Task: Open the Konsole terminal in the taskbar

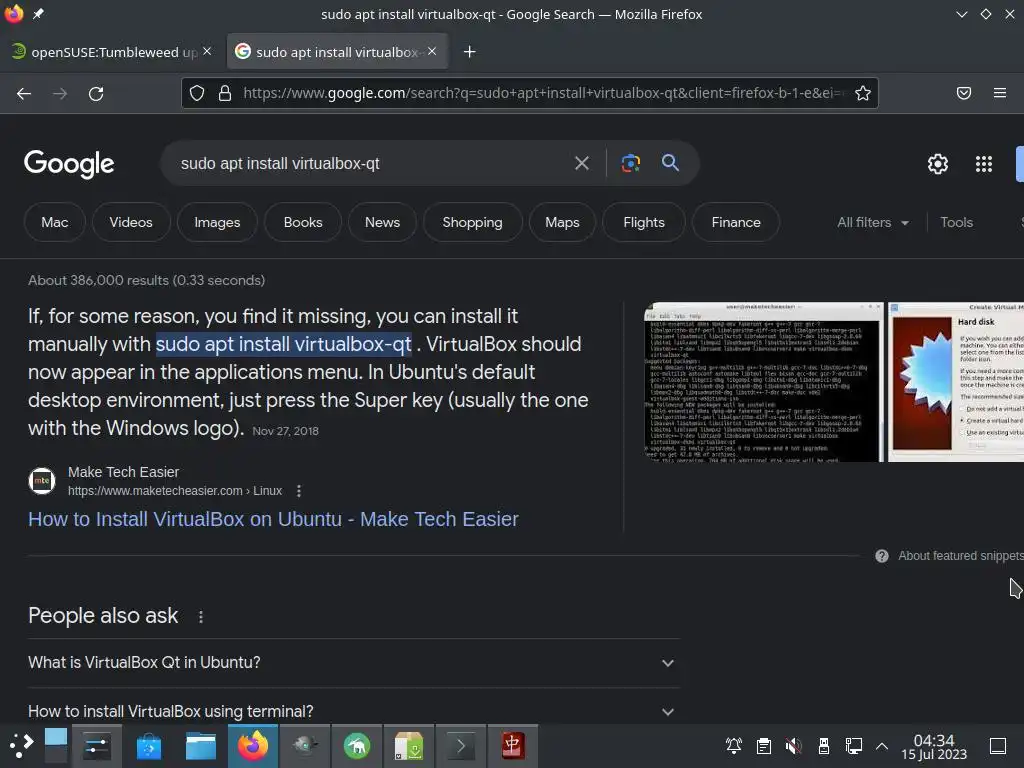Action: pos(460,746)
